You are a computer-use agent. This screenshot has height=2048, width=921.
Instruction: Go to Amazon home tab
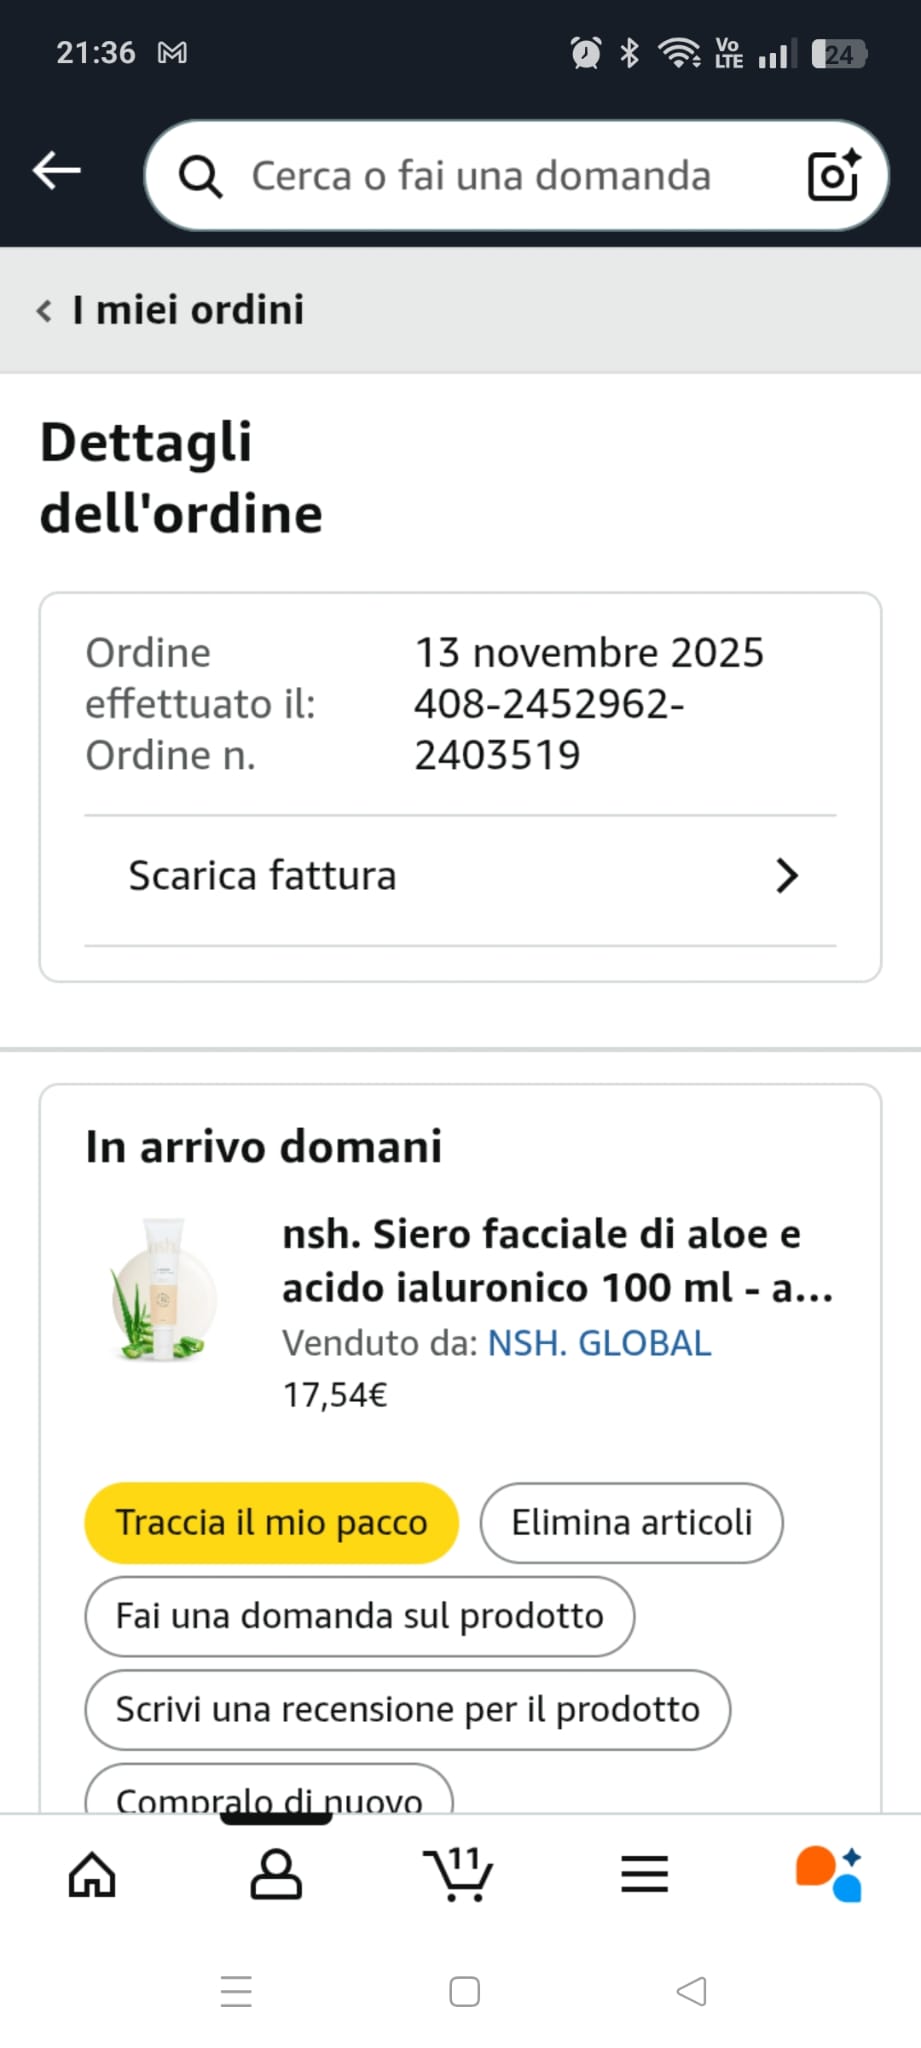click(x=92, y=1874)
